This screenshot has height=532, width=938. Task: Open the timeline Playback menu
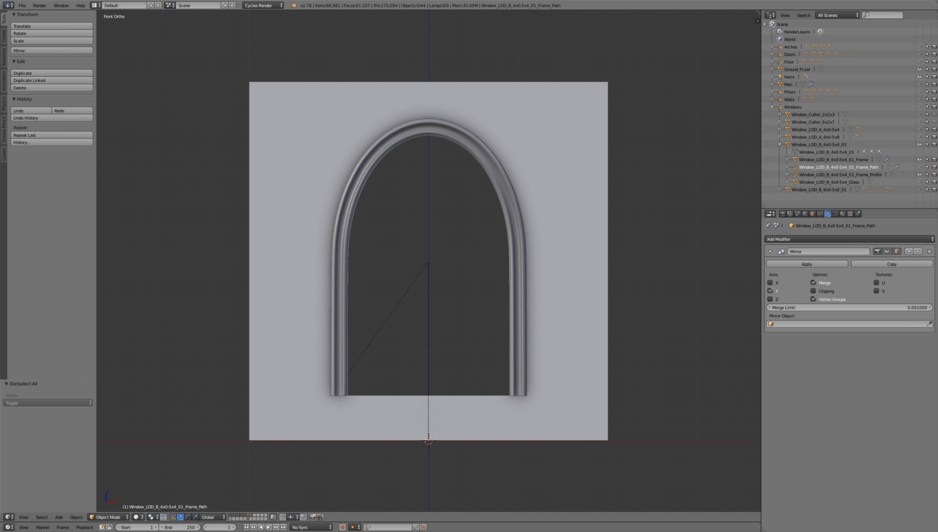[x=84, y=527]
